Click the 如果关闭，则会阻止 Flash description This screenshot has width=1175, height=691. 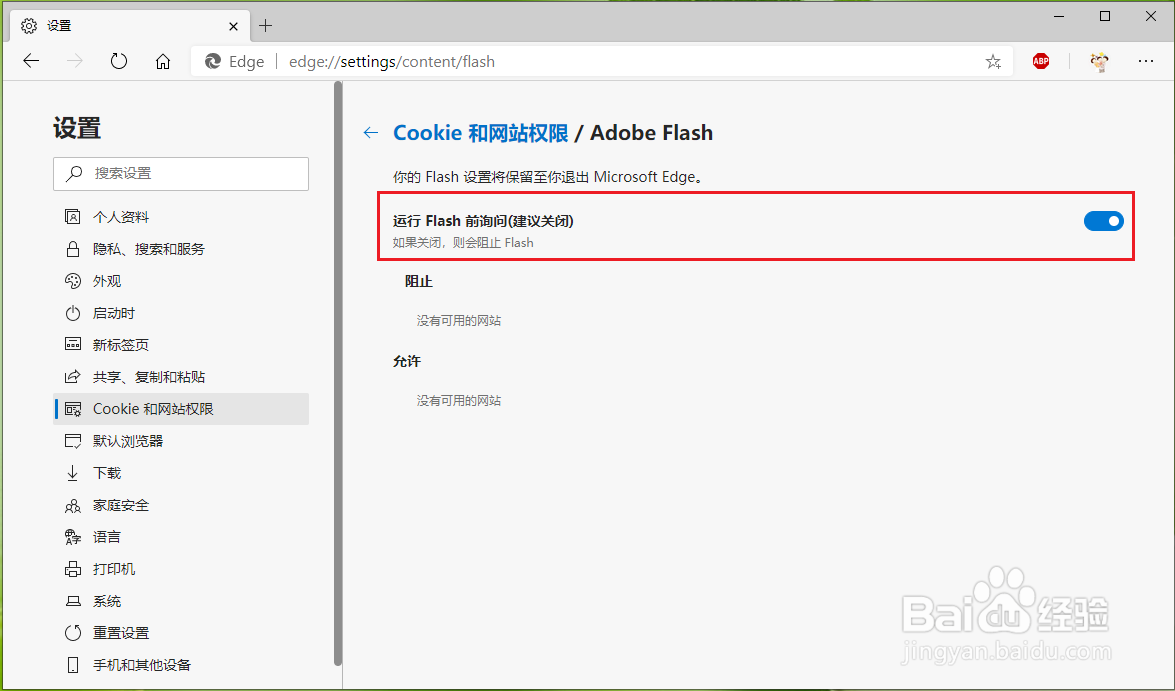click(463, 243)
